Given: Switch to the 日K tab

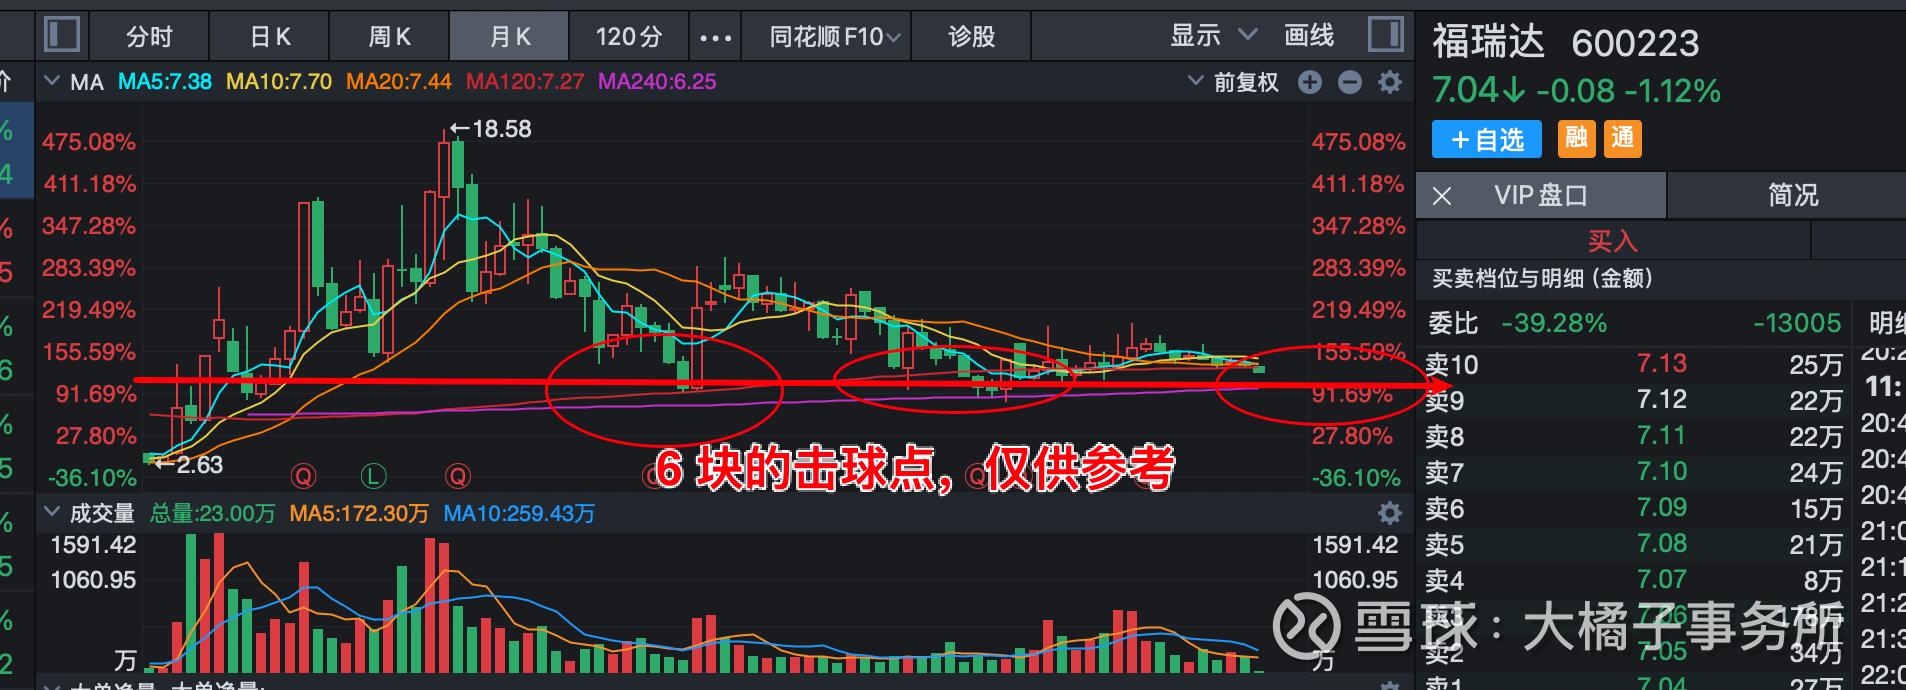Looking at the screenshot, I should click(270, 37).
